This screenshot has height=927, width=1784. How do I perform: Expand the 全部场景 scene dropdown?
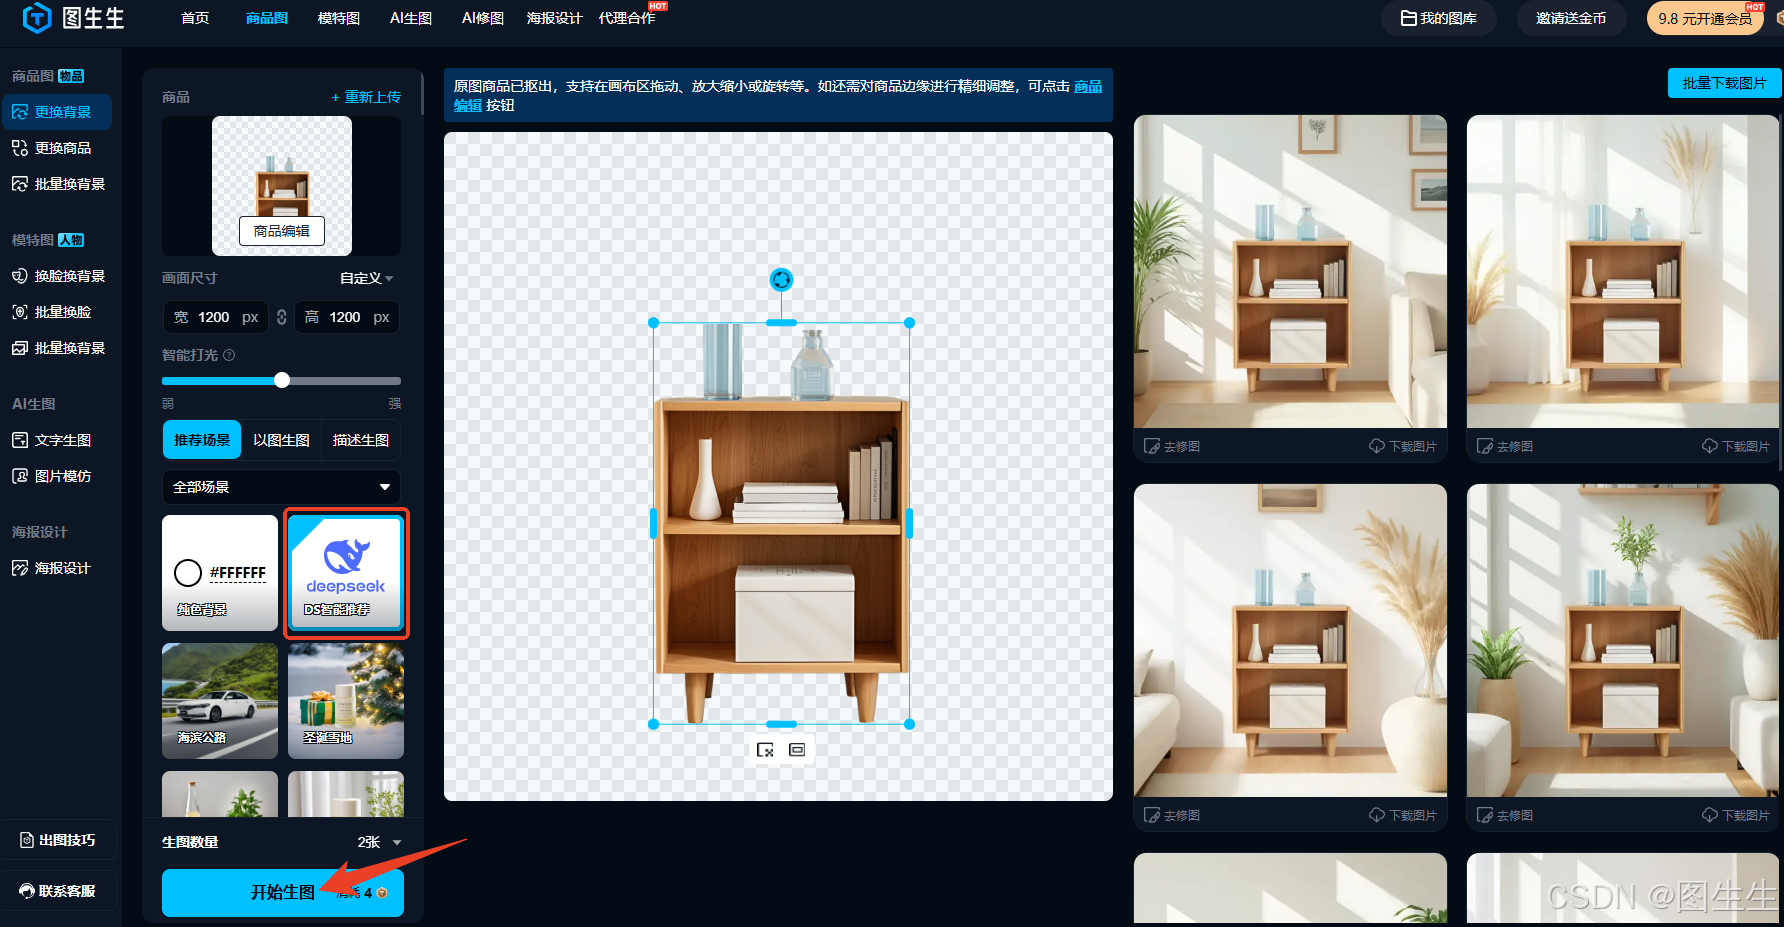(x=281, y=487)
